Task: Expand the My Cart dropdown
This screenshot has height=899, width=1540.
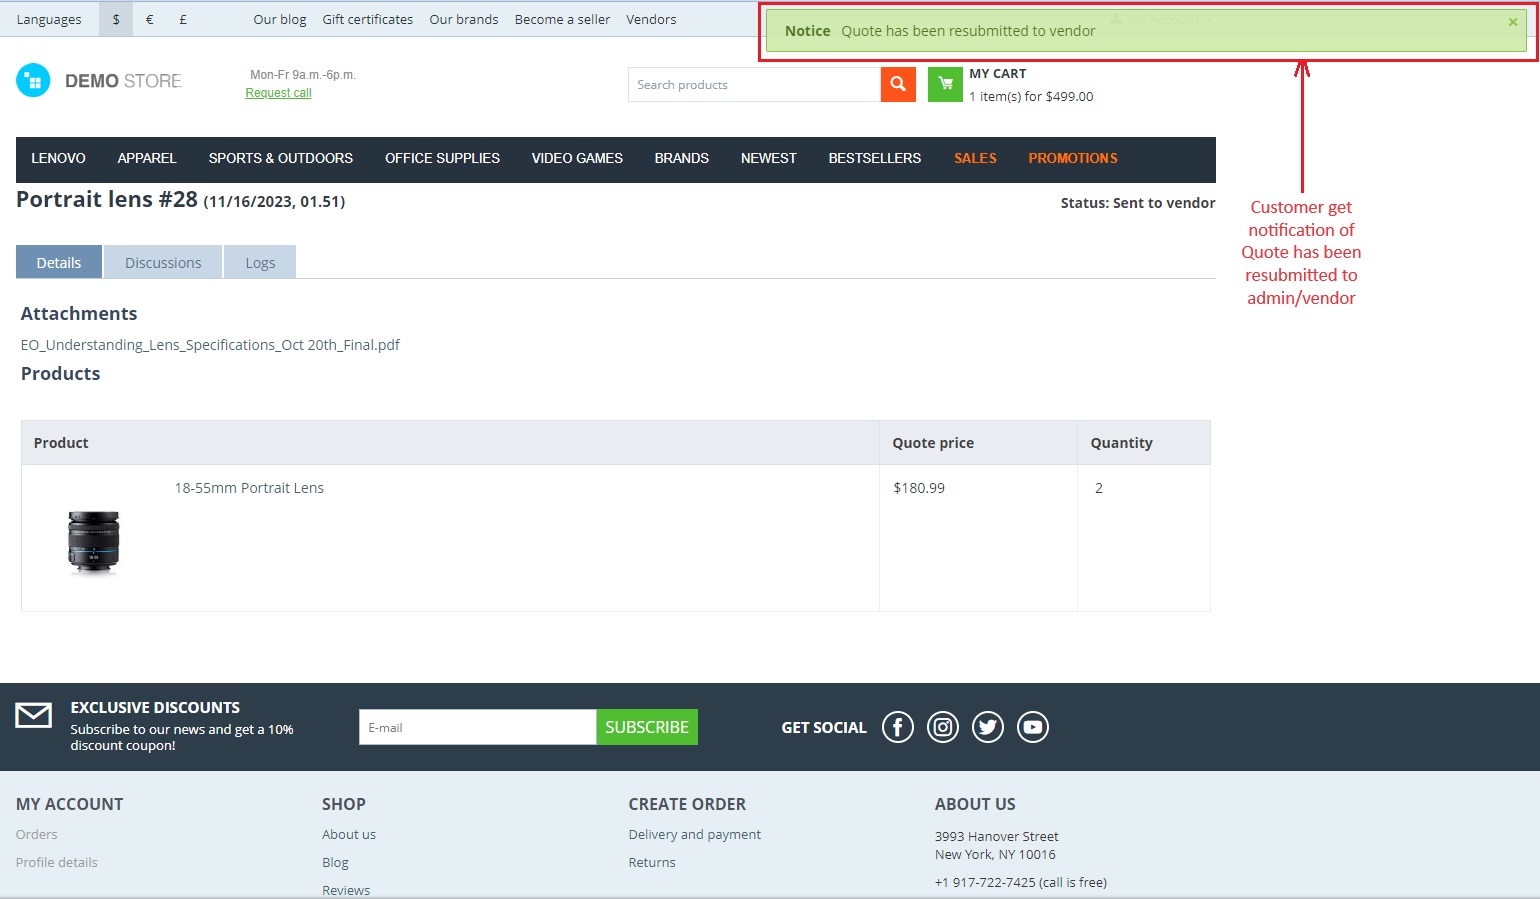Action: [1031, 86]
